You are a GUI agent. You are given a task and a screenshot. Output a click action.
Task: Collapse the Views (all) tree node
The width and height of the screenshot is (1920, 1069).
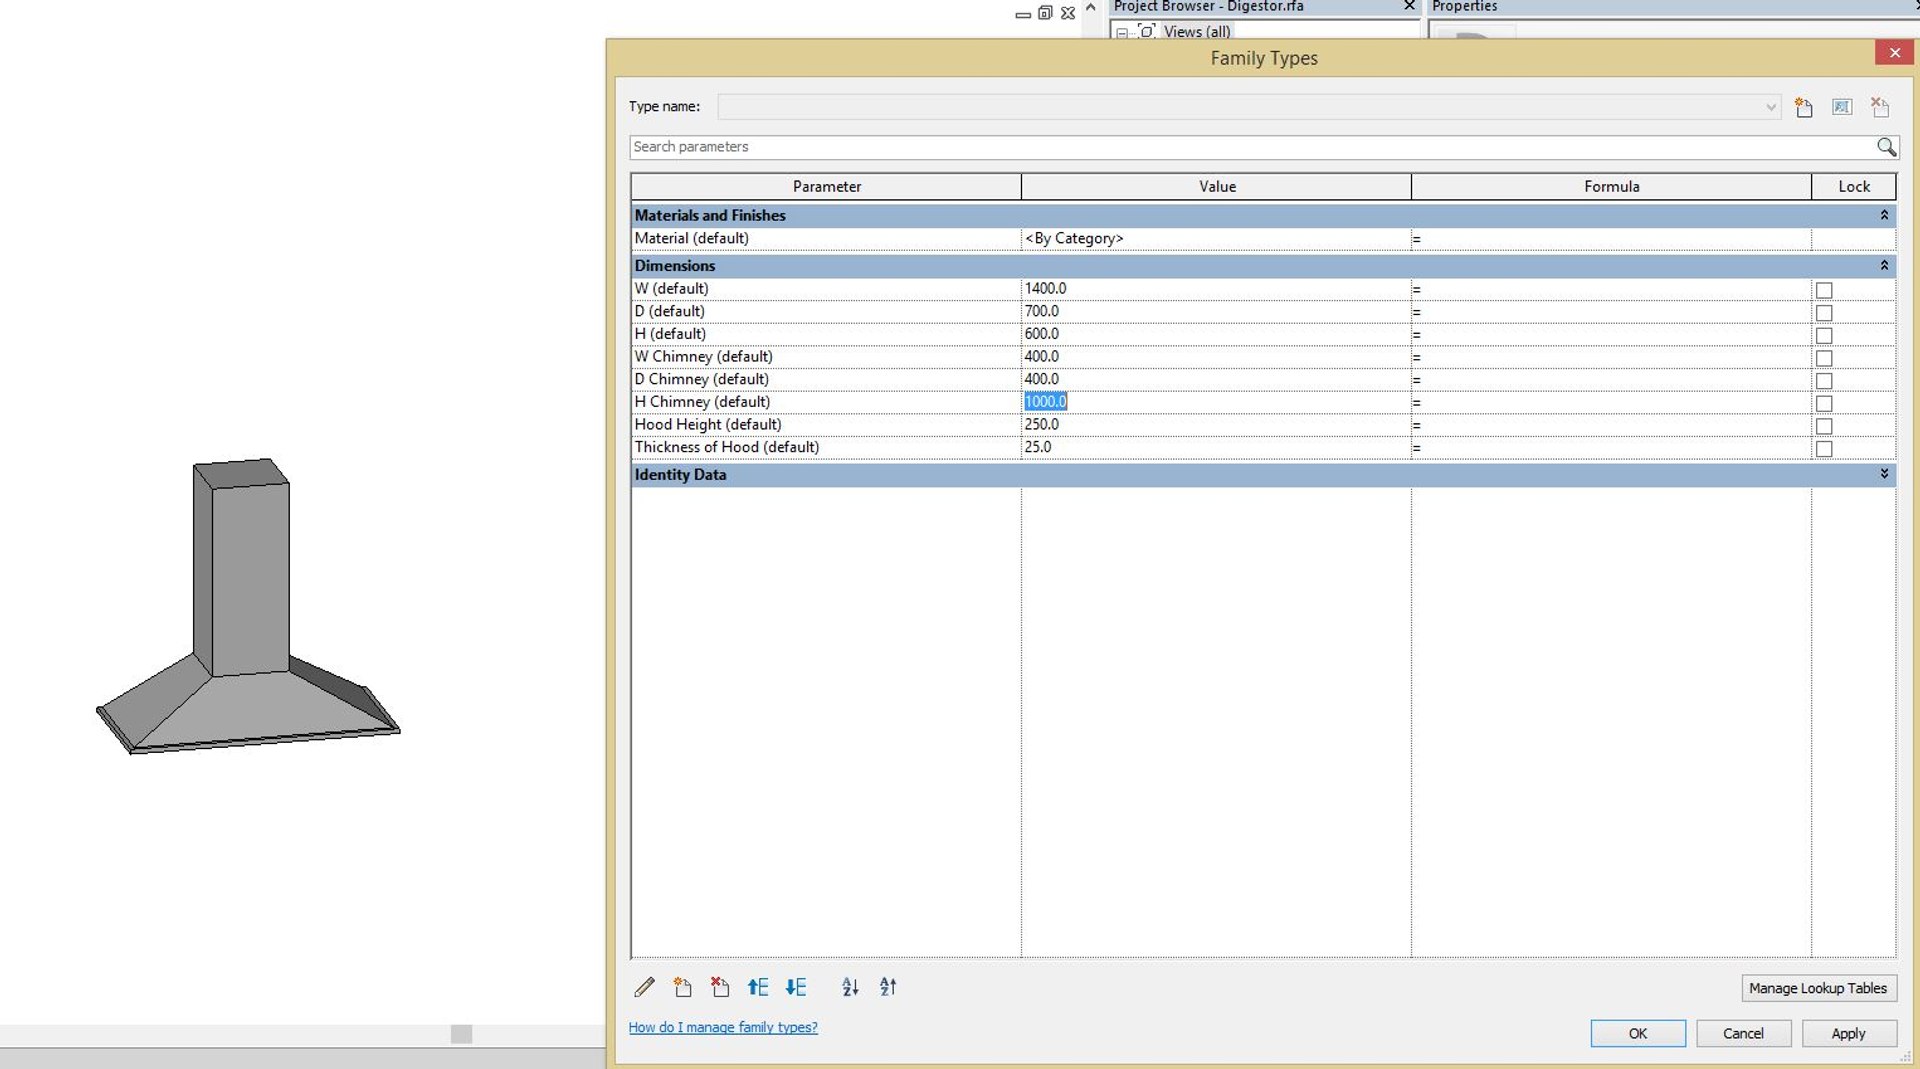(x=1122, y=33)
